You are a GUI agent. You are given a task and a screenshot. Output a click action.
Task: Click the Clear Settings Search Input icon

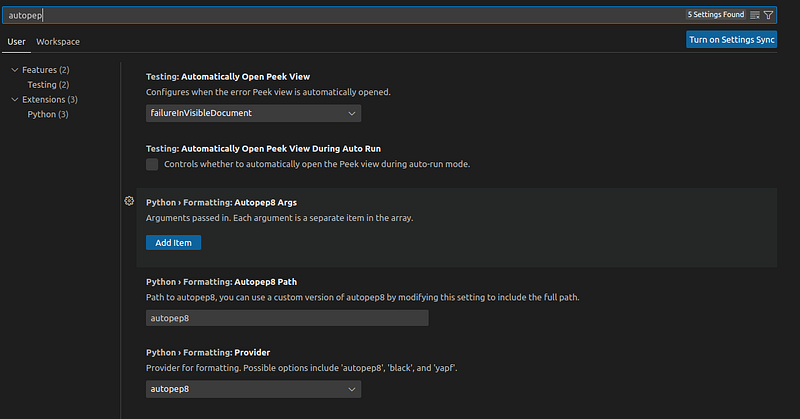(755, 15)
